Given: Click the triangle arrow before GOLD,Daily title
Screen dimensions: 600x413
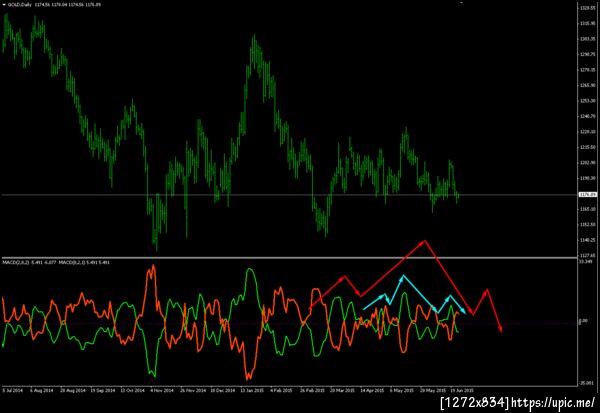Looking at the screenshot, I should 4,5.
